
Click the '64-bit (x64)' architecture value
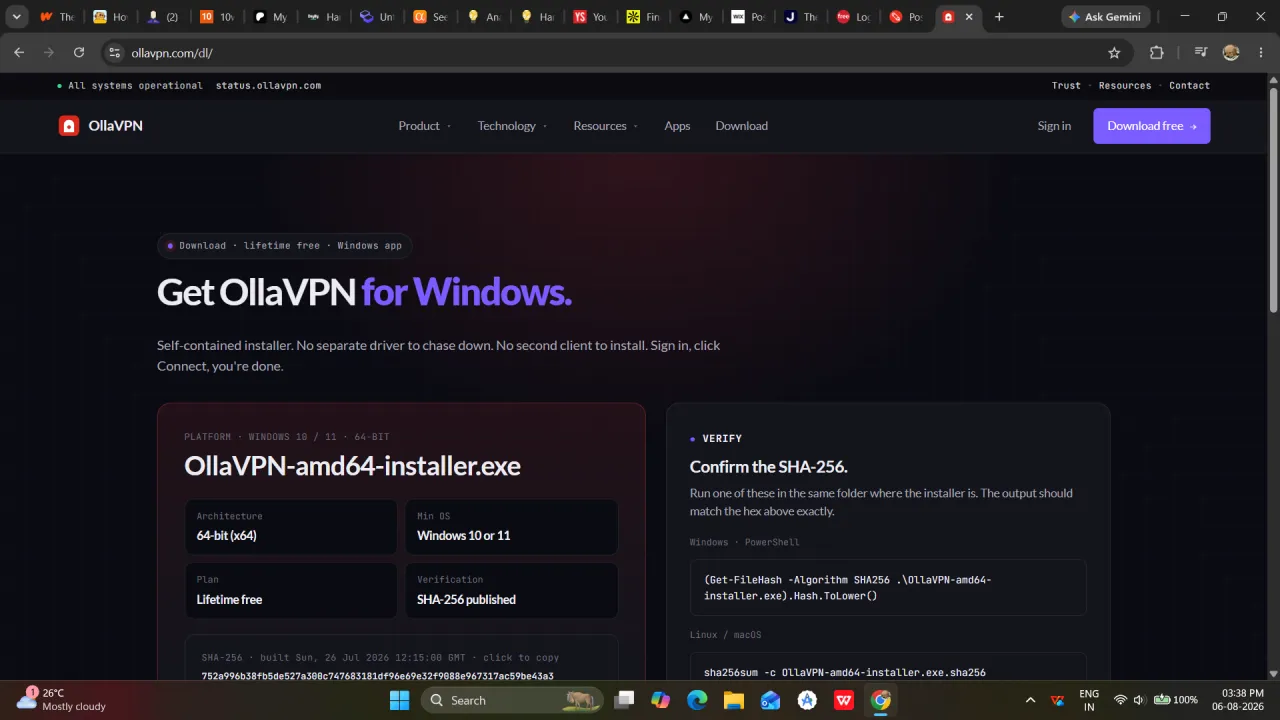(x=227, y=536)
